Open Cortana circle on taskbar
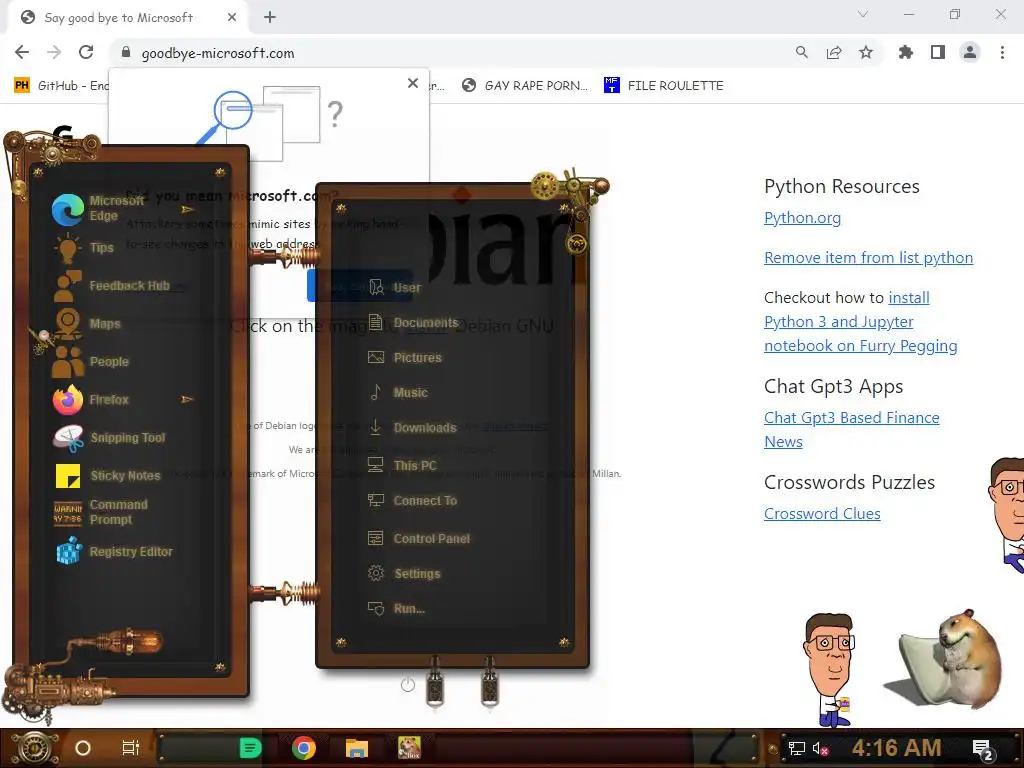This screenshot has height=768, width=1024. [83, 748]
